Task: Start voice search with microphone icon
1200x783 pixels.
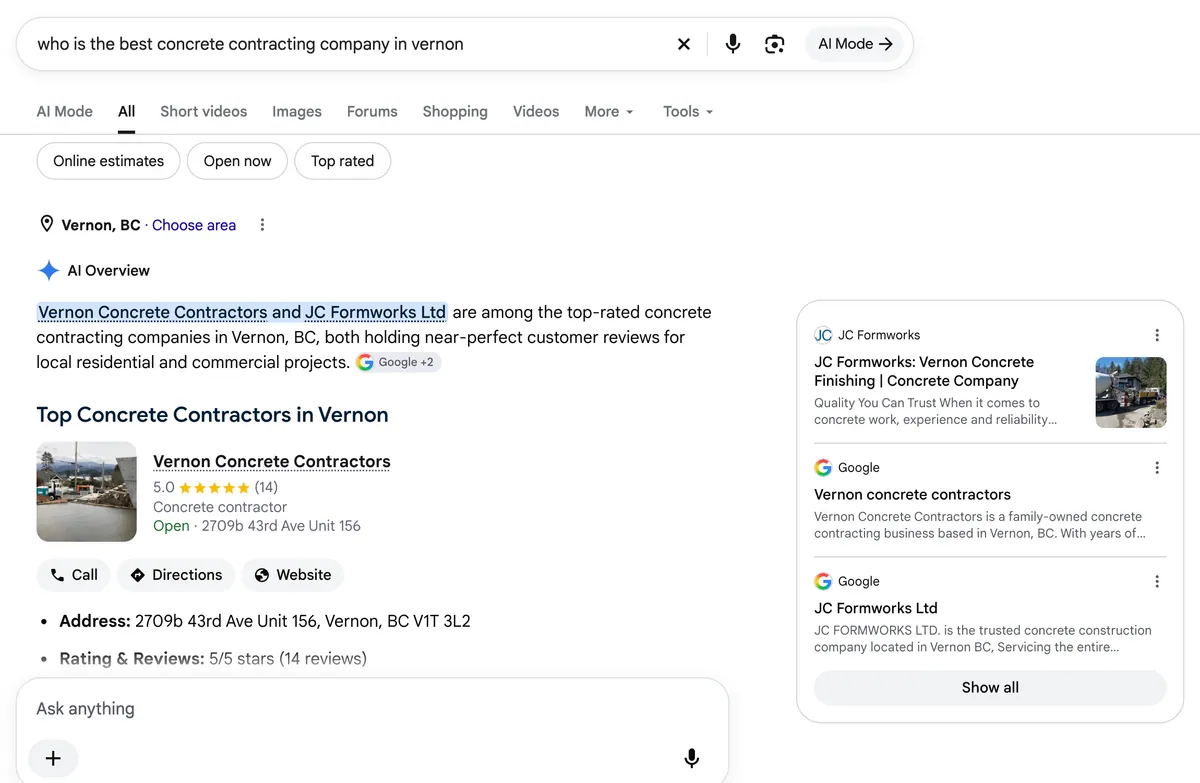Action: [733, 44]
